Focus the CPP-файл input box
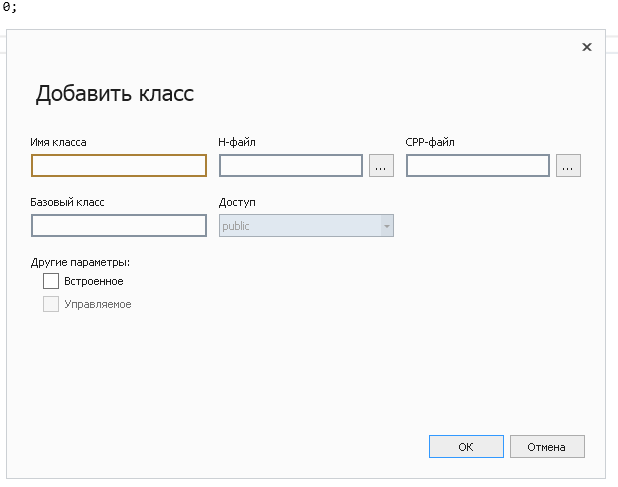Viewport: 618px width, 487px height. (x=478, y=165)
